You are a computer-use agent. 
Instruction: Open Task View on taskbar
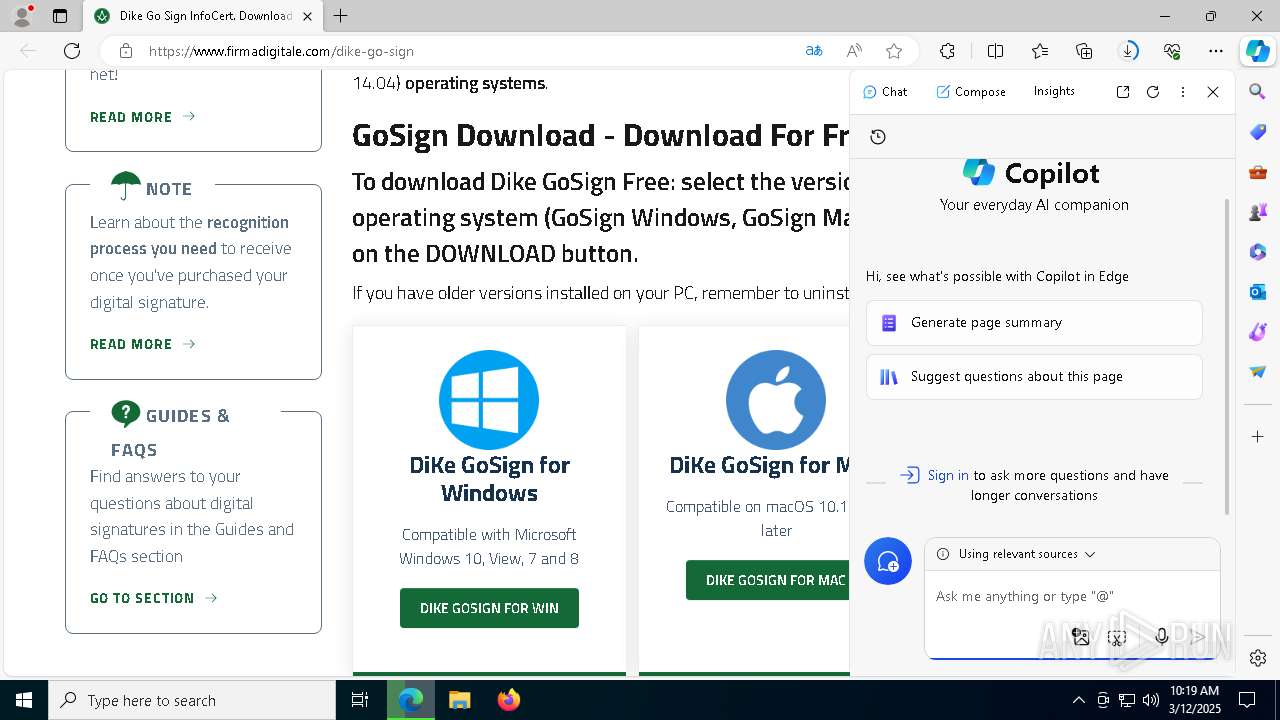(x=360, y=700)
